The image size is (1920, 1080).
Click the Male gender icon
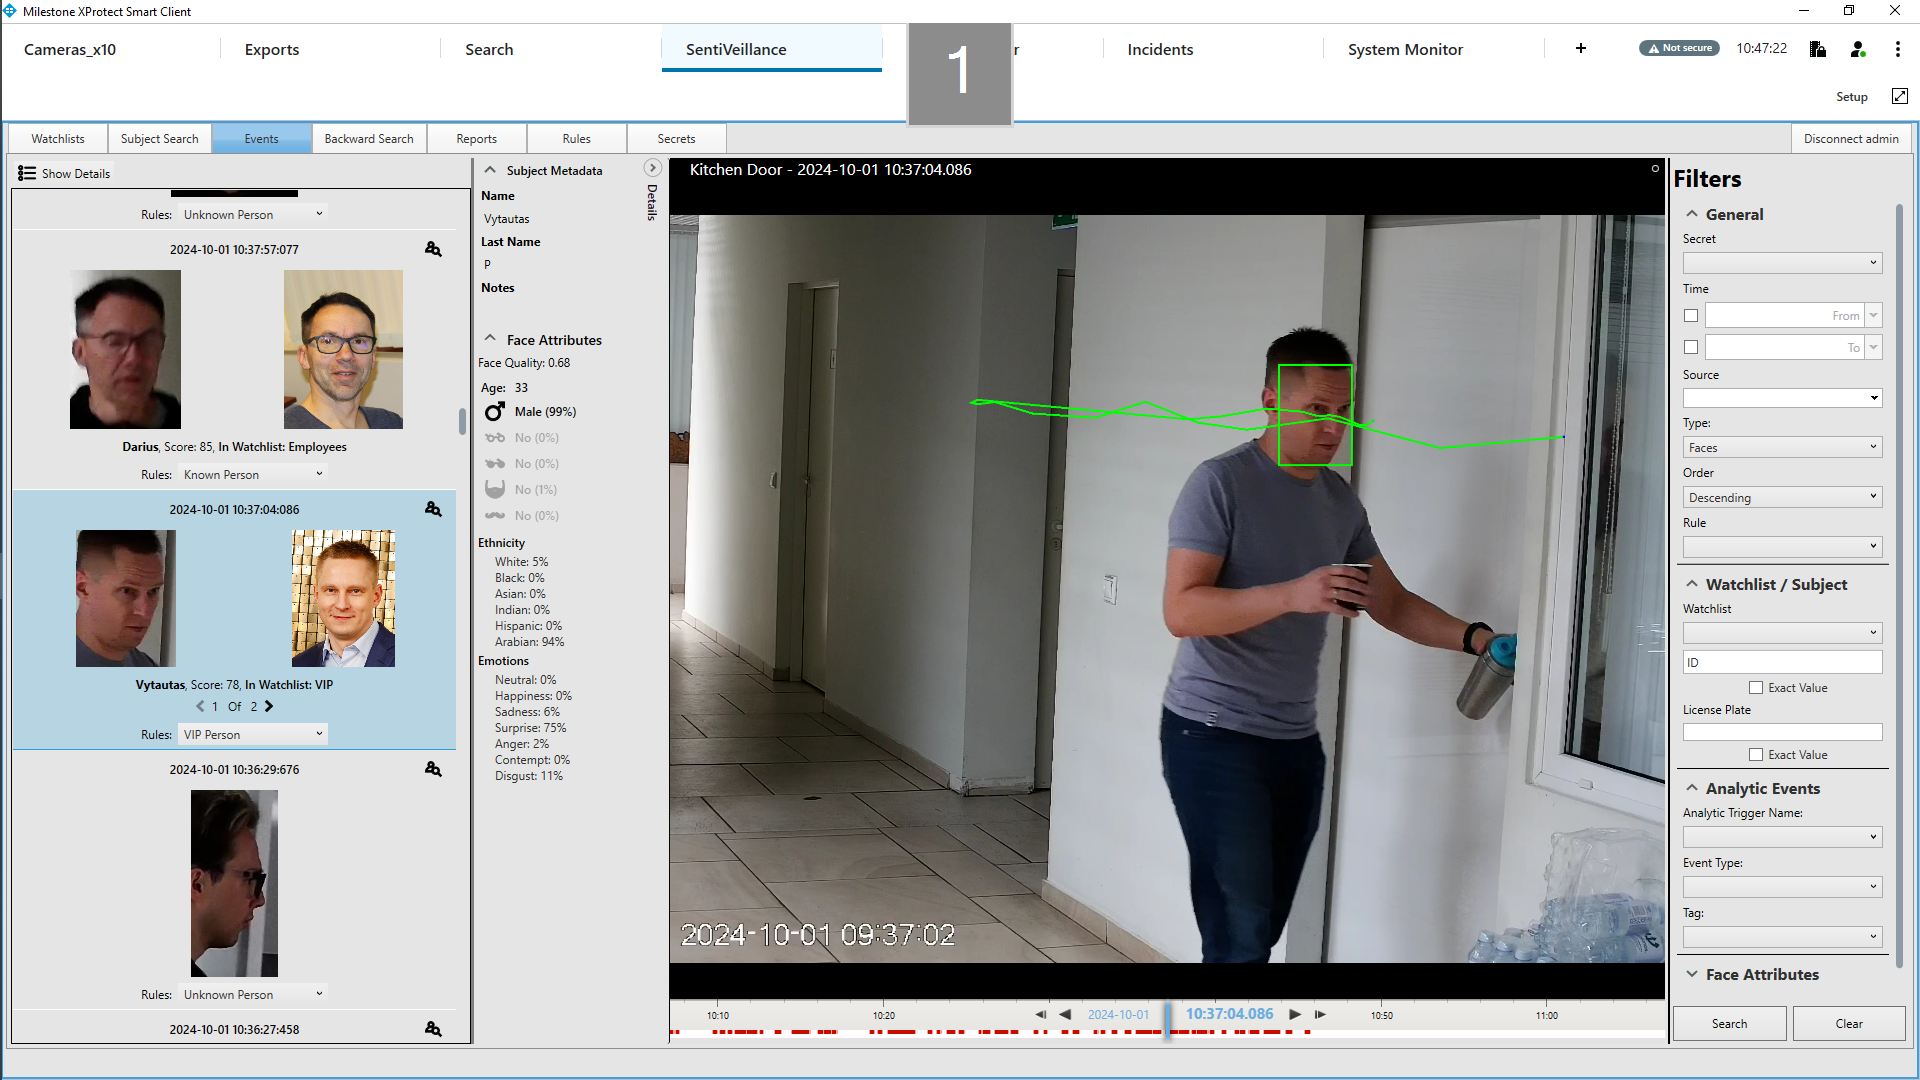494,412
